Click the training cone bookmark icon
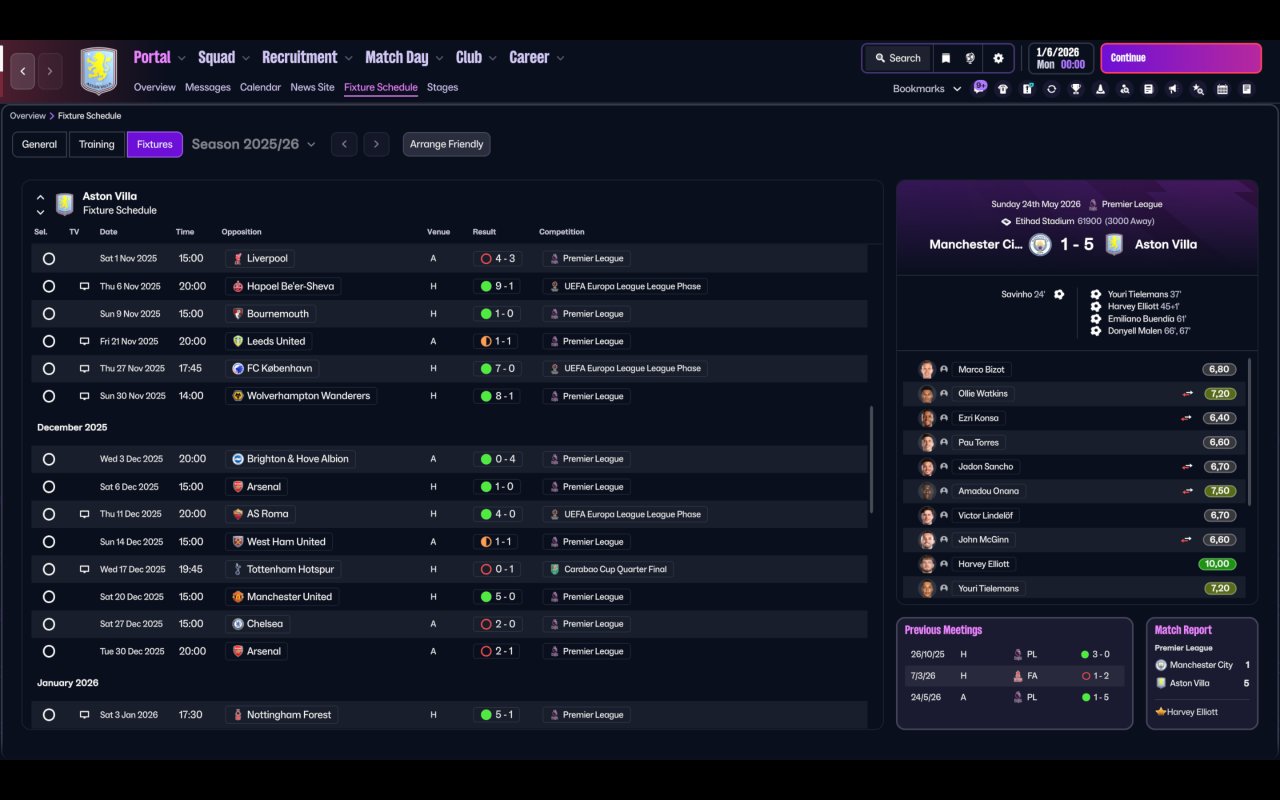This screenshot has width=1280, height=800. 1100,89
